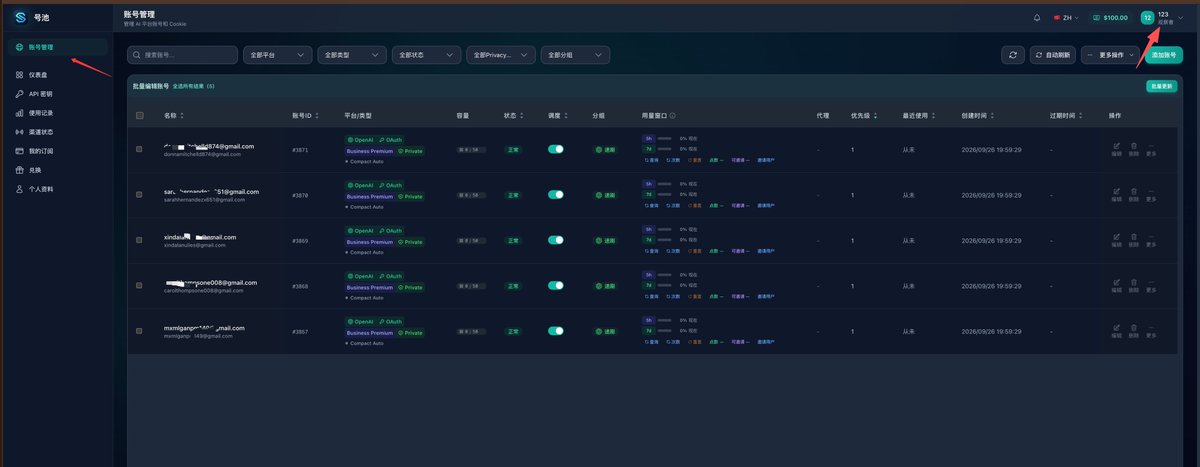Toggle 调度 switch for account #3870

556,195
